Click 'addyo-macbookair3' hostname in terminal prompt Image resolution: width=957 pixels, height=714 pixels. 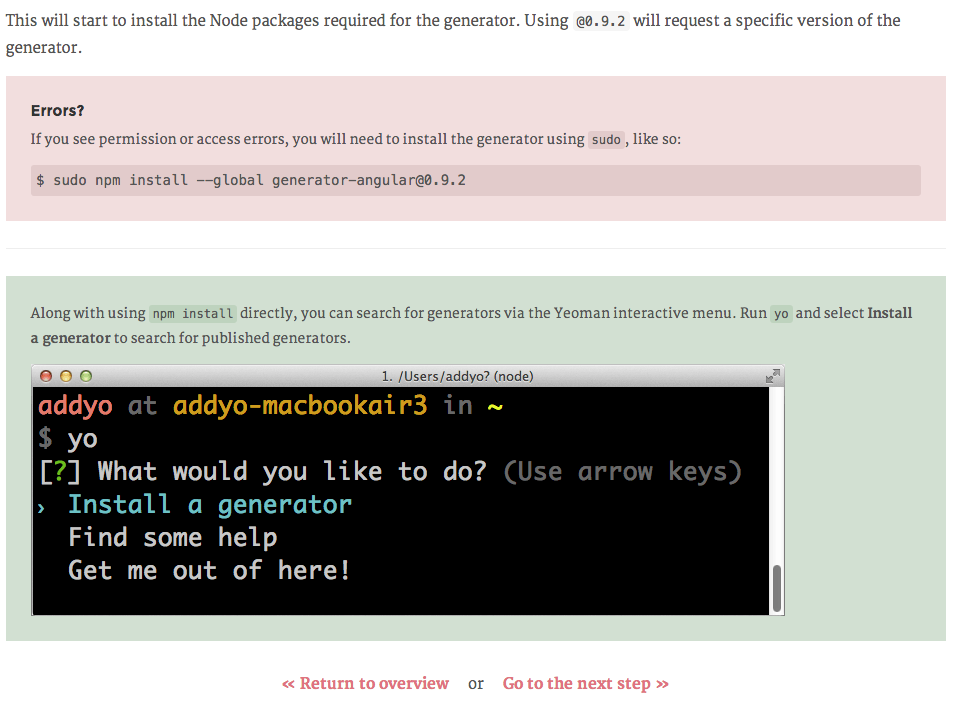click(x=300, y=405)
